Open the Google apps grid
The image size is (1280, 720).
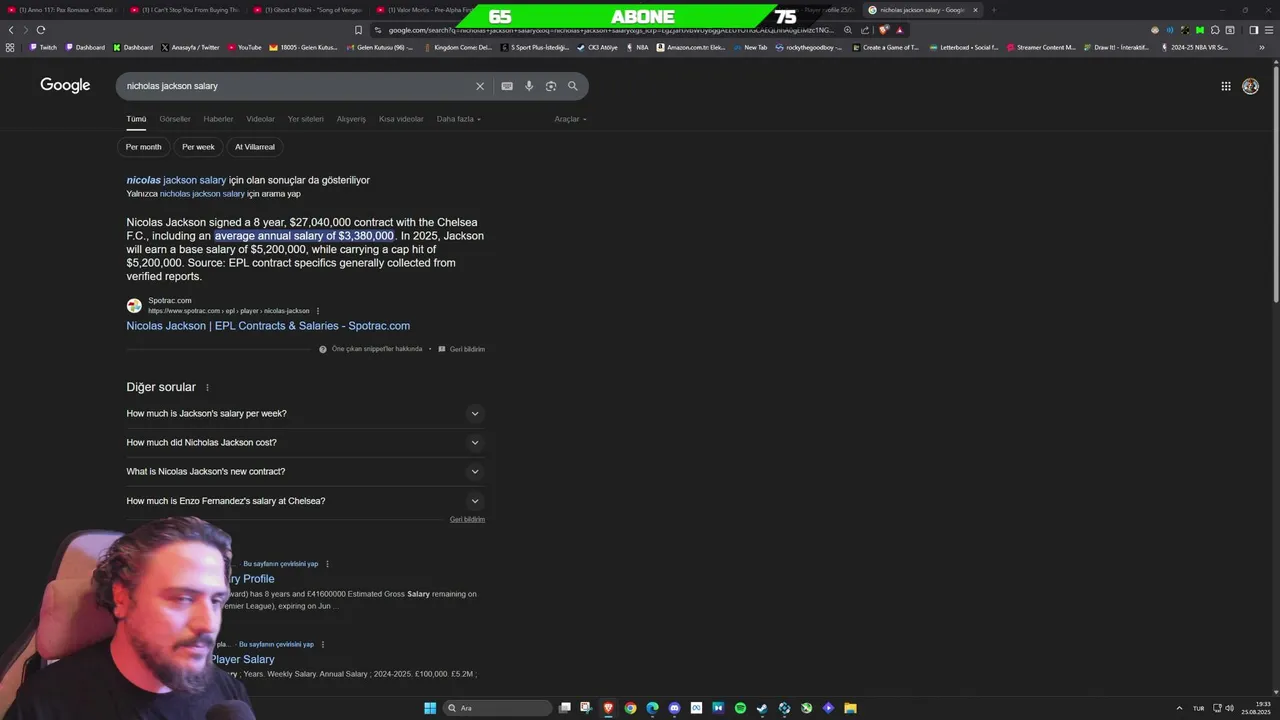(1226, 86)
